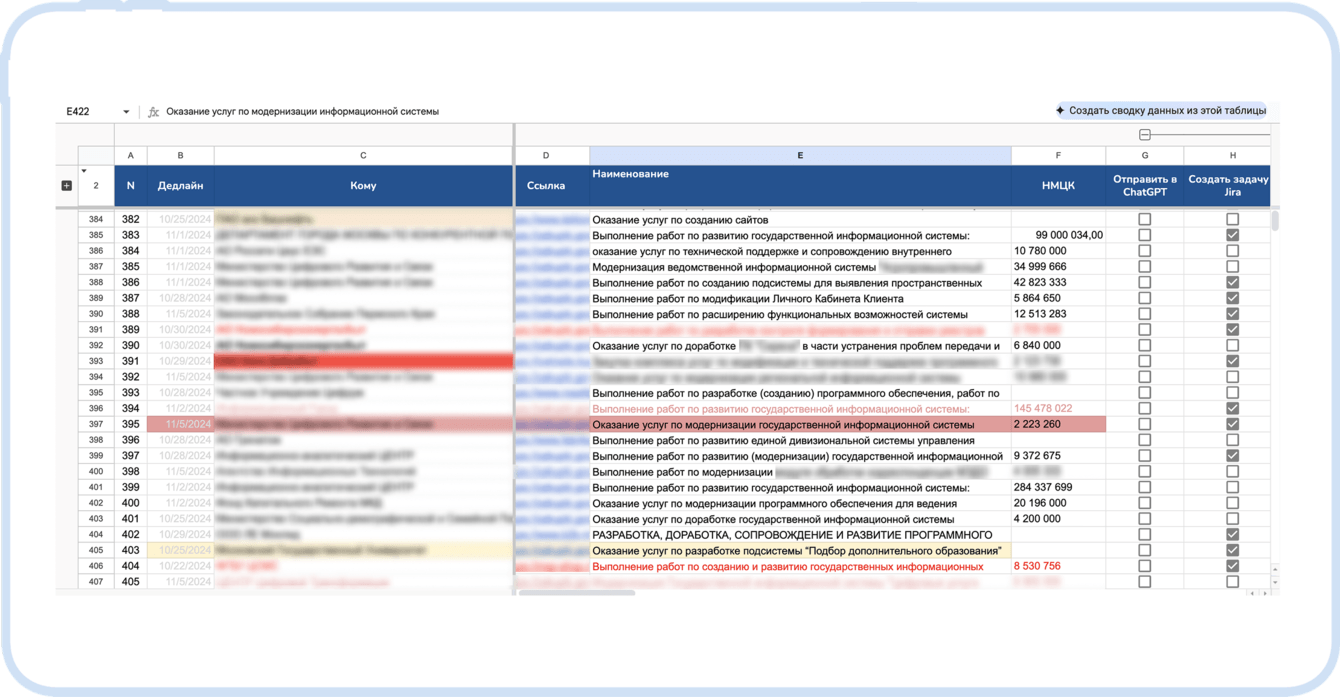Image resolution: width=1340 pixels, height=697 pixels.
Task: Select row header 397
Action: tap(96, 424)
